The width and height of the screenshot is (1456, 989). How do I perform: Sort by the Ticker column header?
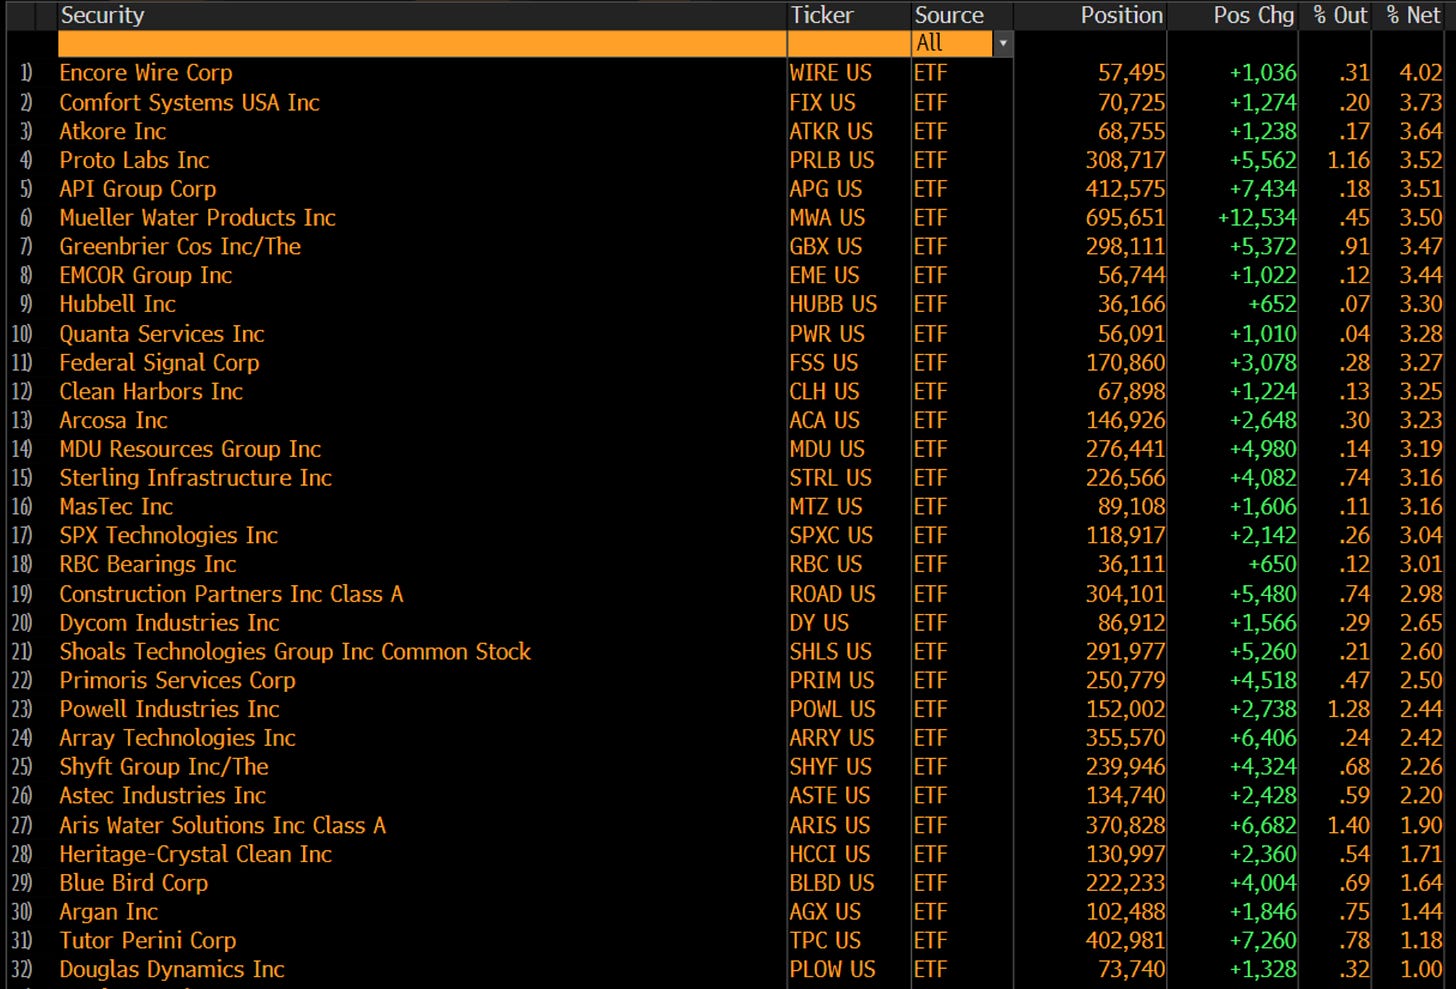coord(822,15)
